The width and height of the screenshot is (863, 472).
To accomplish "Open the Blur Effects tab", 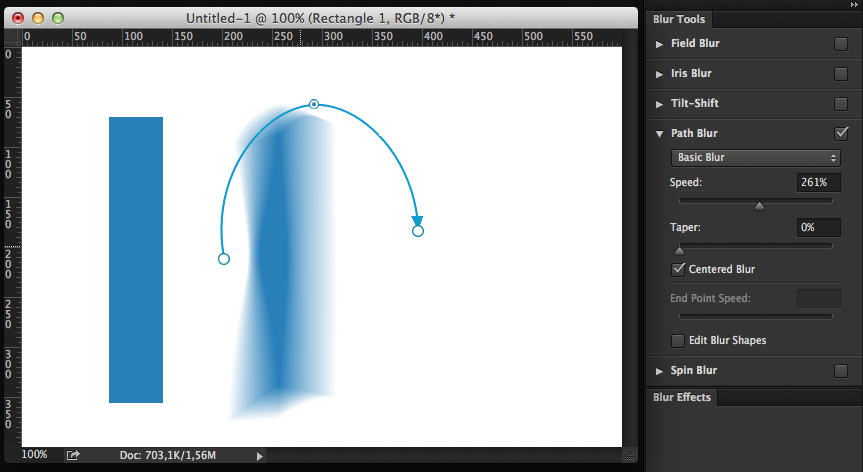I will pos(682,397).
